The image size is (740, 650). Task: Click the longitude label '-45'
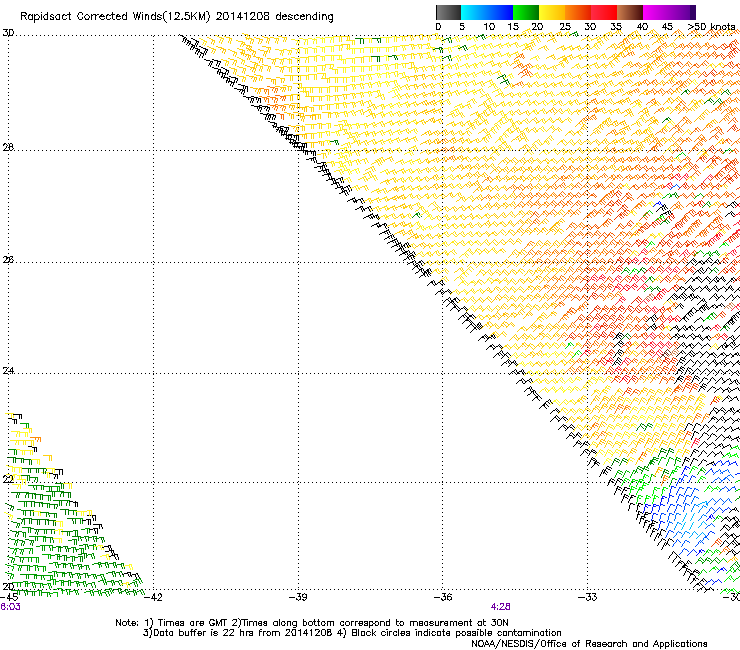(x=9, y=597)
